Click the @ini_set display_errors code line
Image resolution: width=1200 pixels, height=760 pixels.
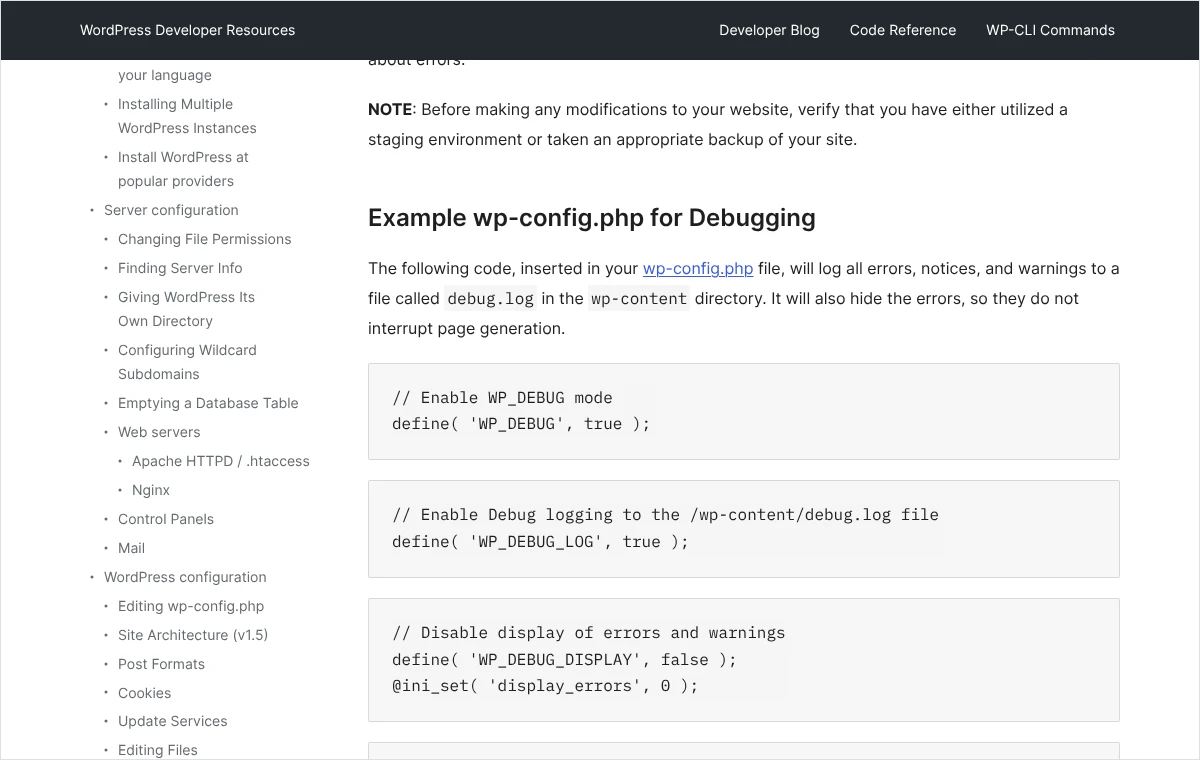tap(545, 686)
